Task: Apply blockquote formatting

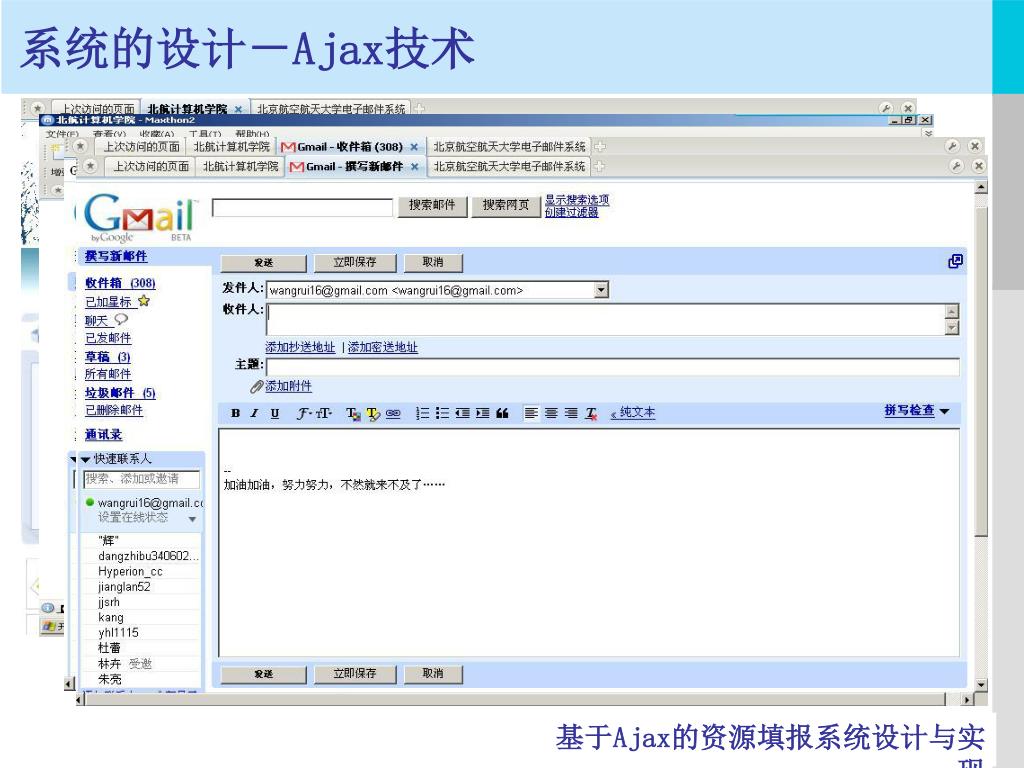Action: click(x=502, y=413)
